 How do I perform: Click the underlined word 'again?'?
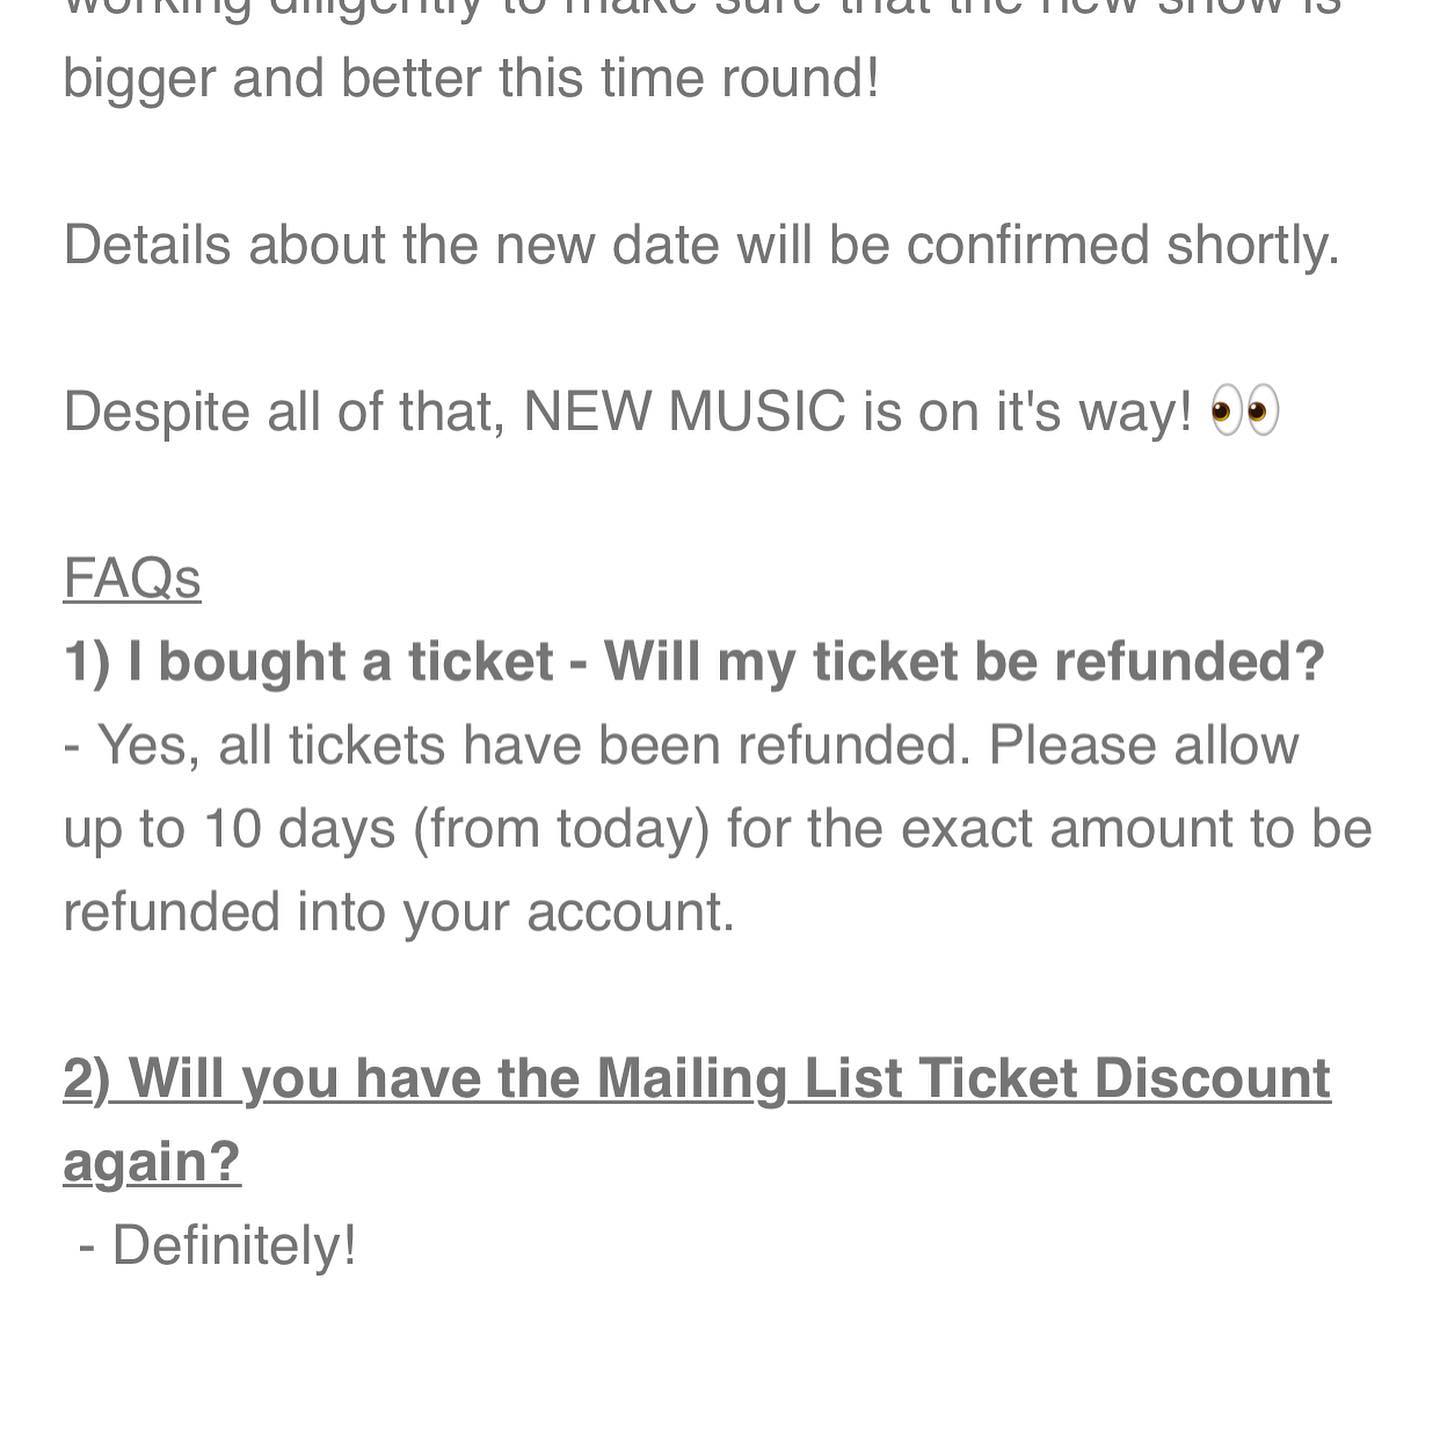(x=152, y=1162)
